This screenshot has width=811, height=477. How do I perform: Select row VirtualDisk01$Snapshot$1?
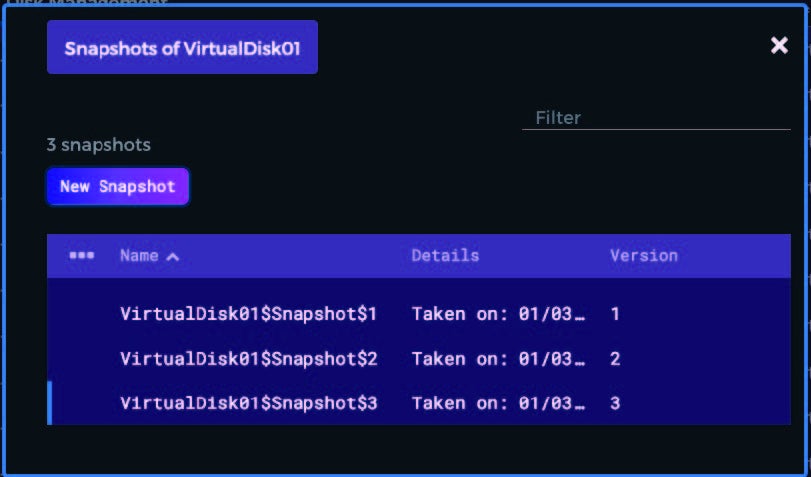419,314
